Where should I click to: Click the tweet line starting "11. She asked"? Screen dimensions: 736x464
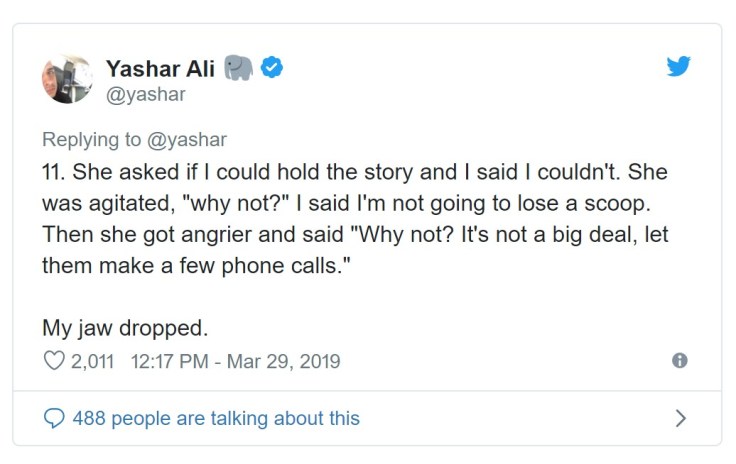pos(353,171)
